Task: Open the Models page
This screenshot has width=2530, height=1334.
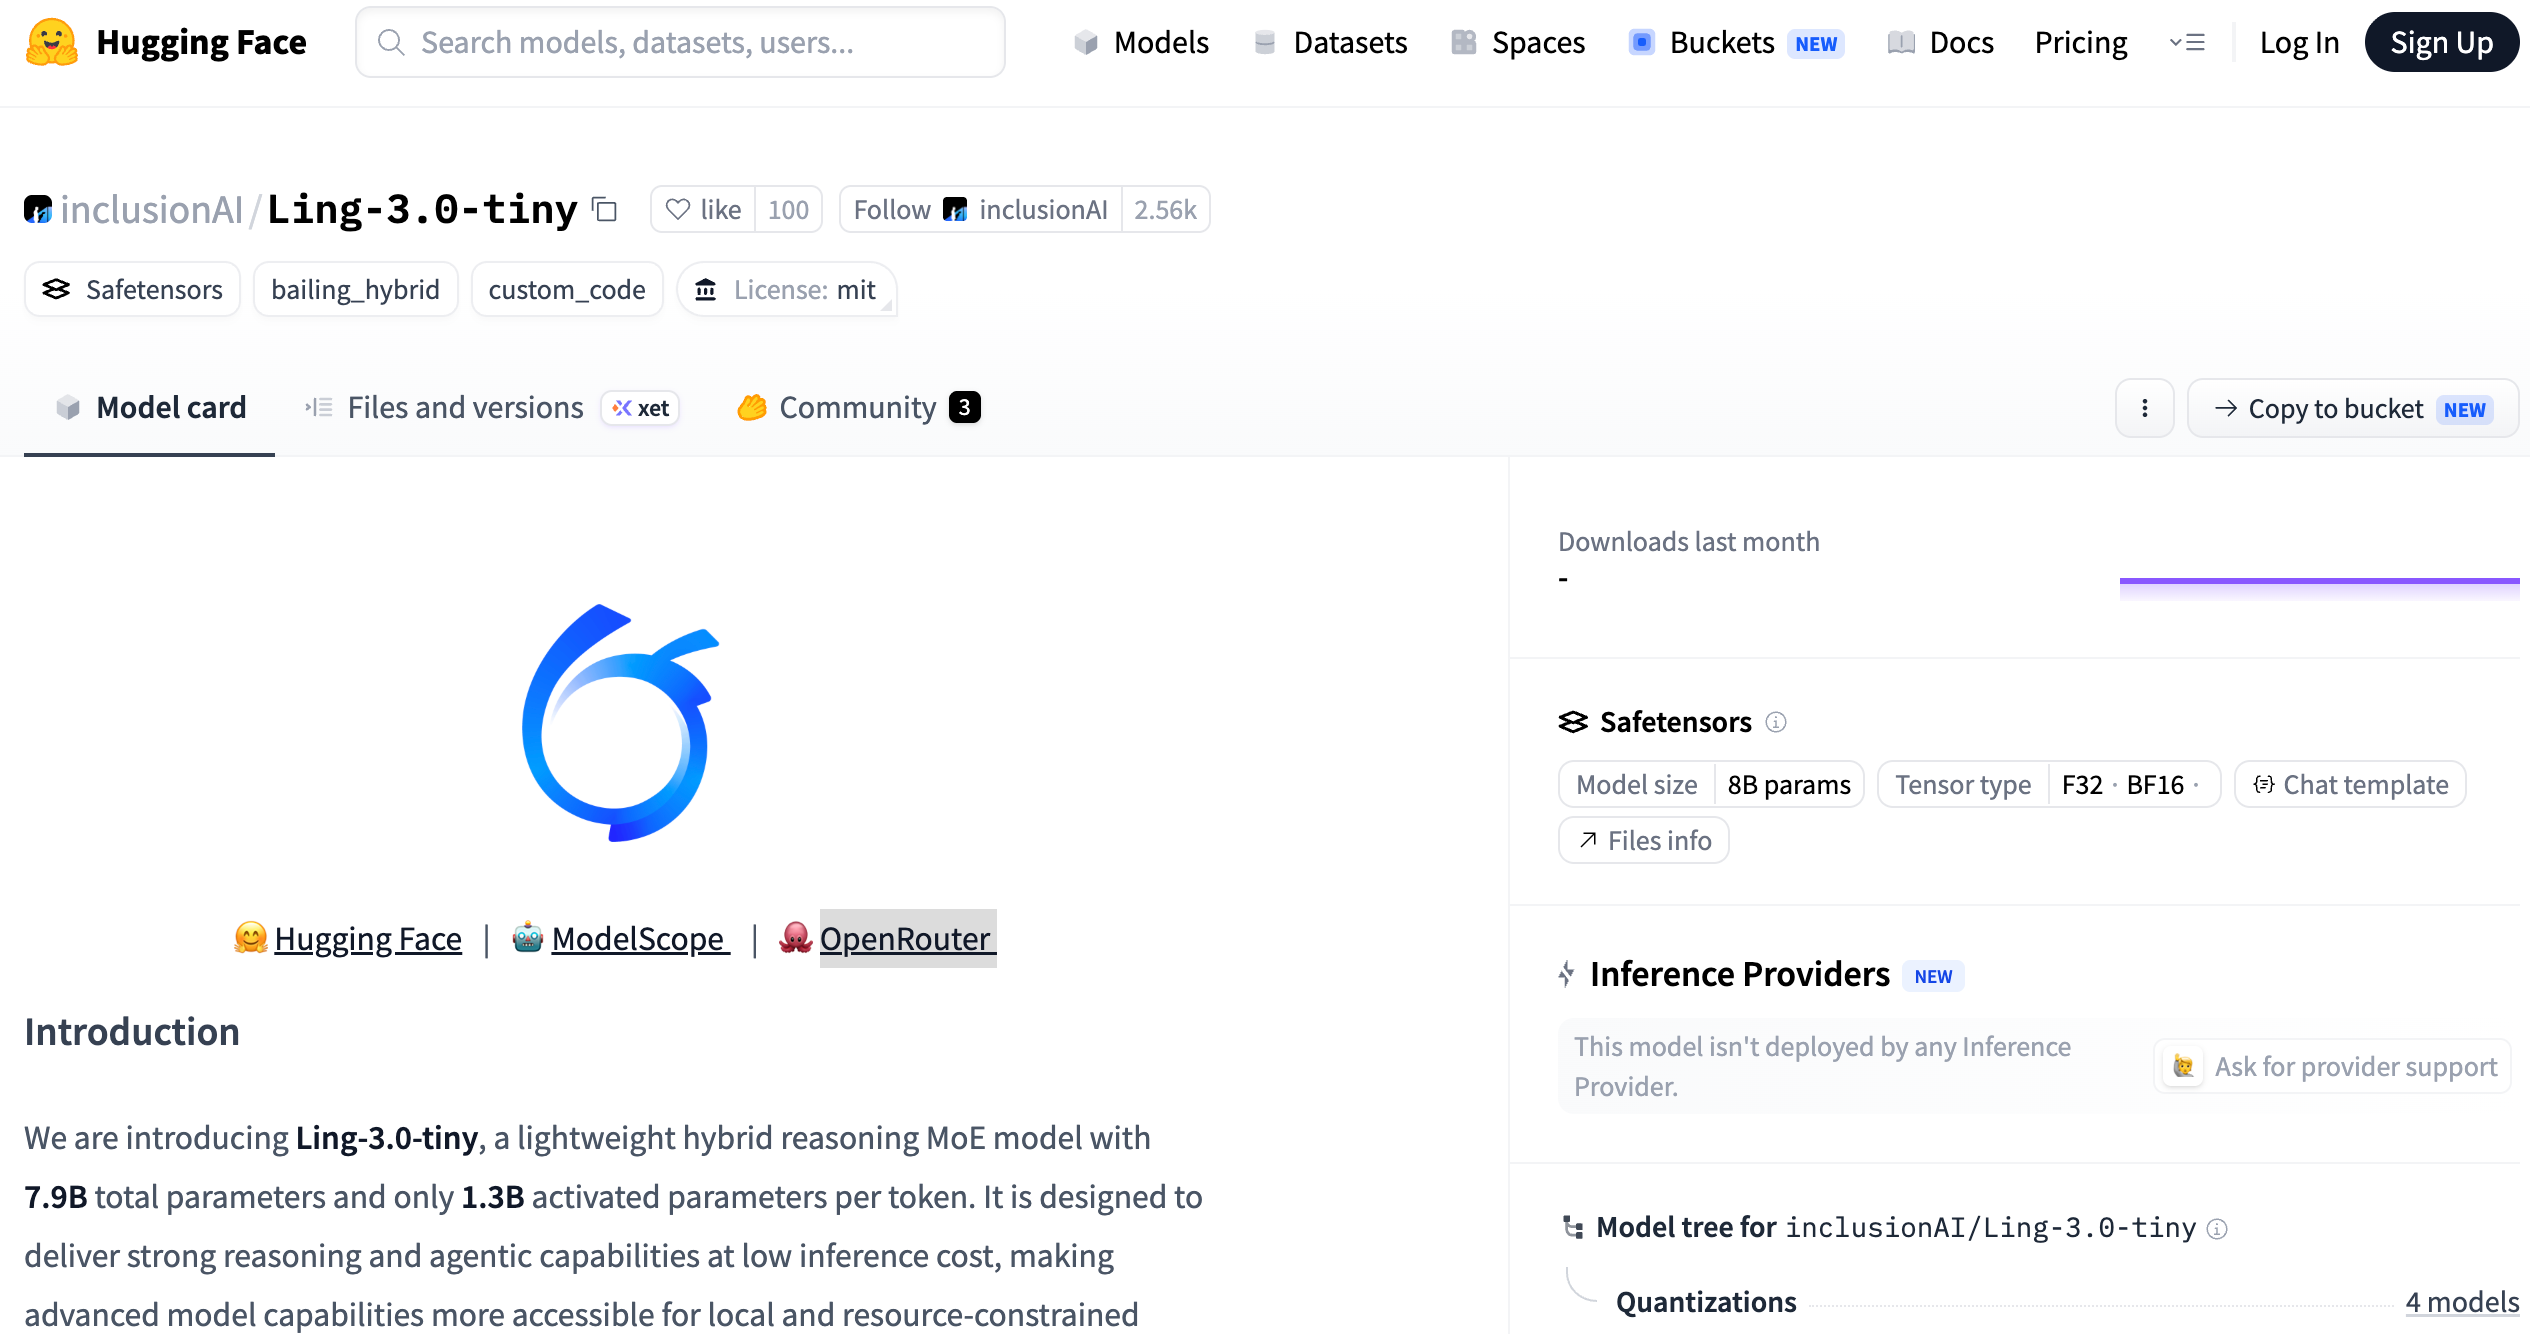Action: pos(1142,42)
